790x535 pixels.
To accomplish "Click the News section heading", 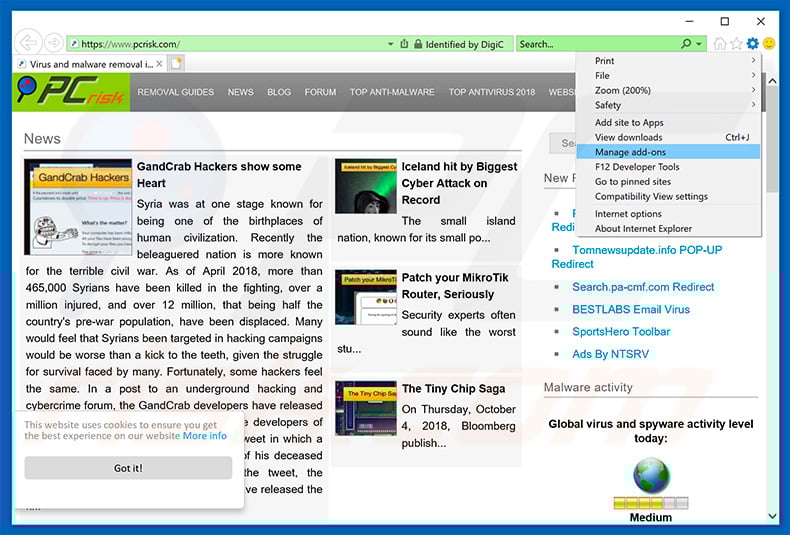I will click(42, 139).
